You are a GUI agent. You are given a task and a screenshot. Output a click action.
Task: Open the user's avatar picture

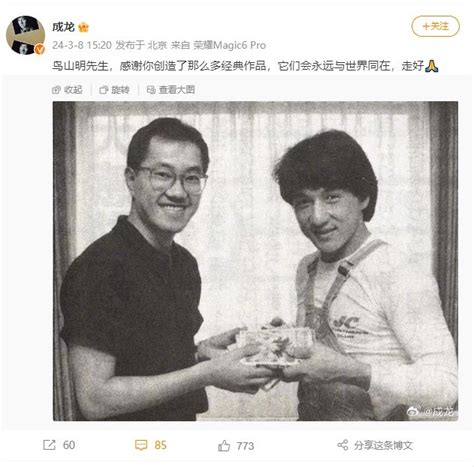click(26, 35)
